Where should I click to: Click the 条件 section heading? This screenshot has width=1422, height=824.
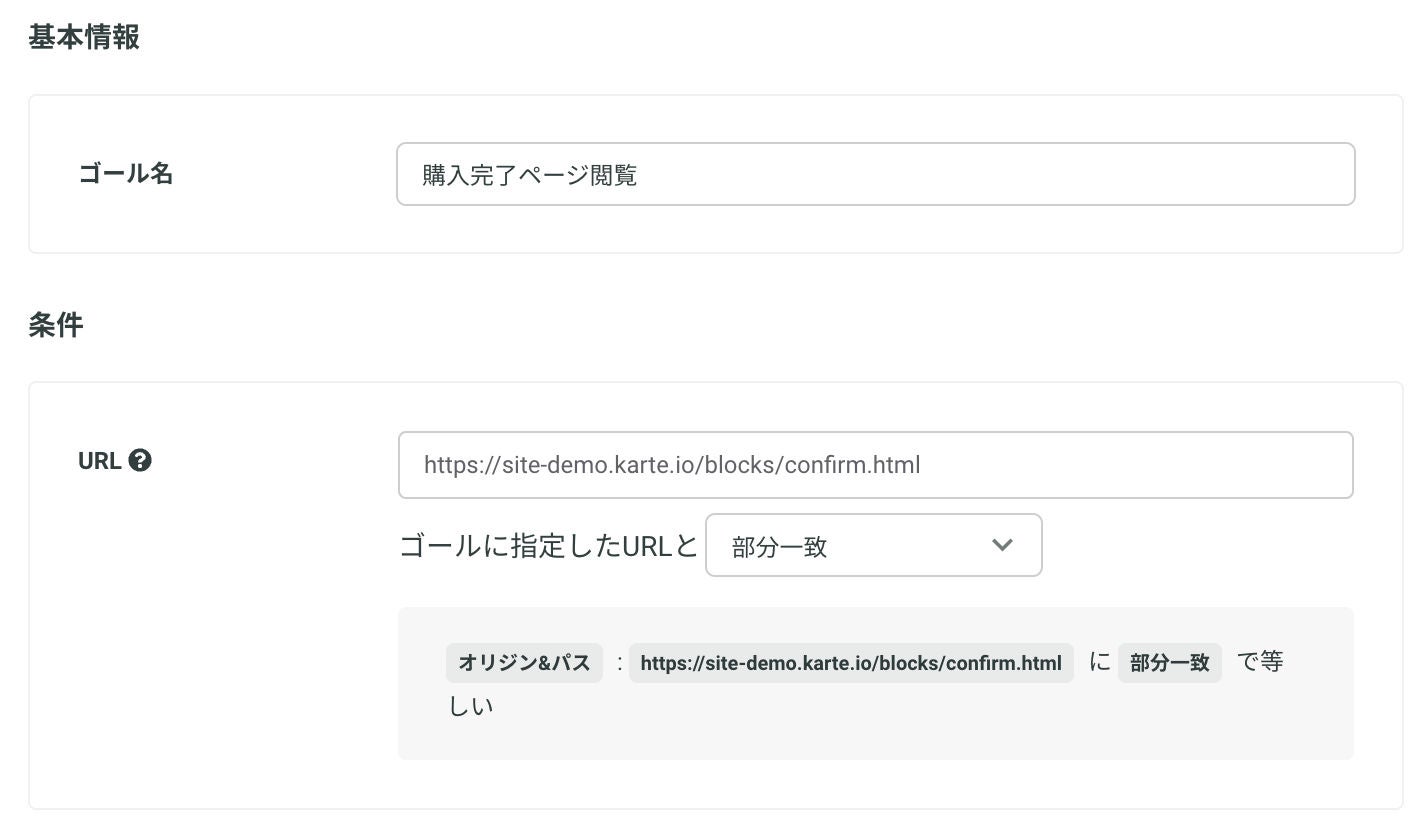pos(56,325)
